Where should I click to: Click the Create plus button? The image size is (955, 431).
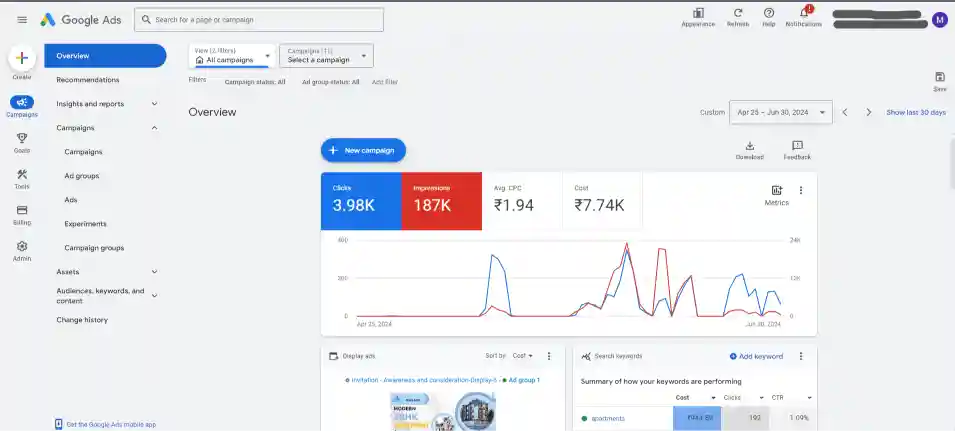(x=22, y=59)
